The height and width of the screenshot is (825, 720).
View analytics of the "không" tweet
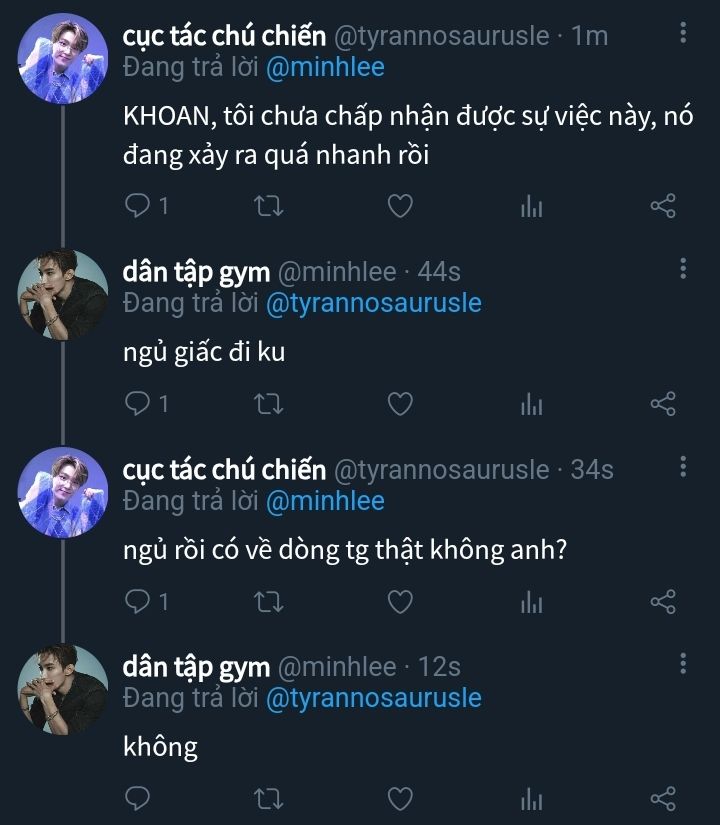(x=531, y=799)
